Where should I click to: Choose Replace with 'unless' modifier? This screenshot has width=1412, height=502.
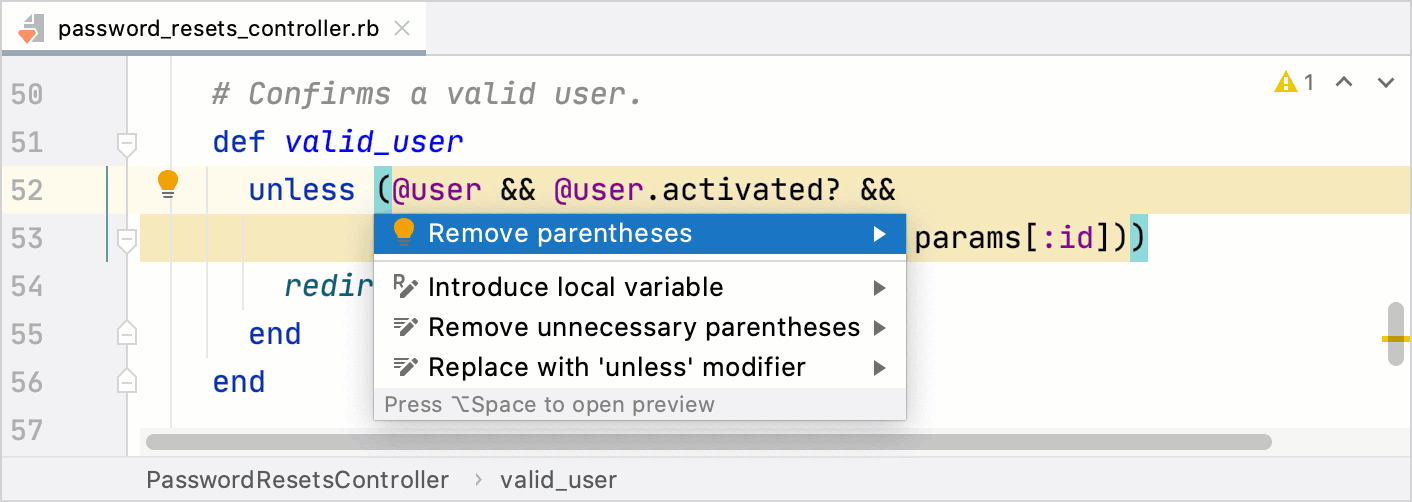click(x=616, y=367)
